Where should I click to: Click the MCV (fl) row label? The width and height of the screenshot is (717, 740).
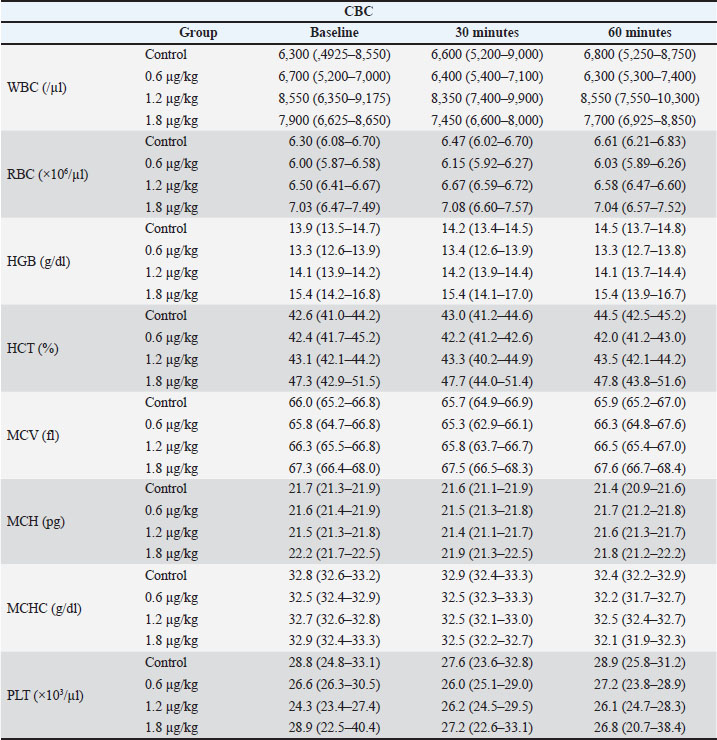point(33,435)
